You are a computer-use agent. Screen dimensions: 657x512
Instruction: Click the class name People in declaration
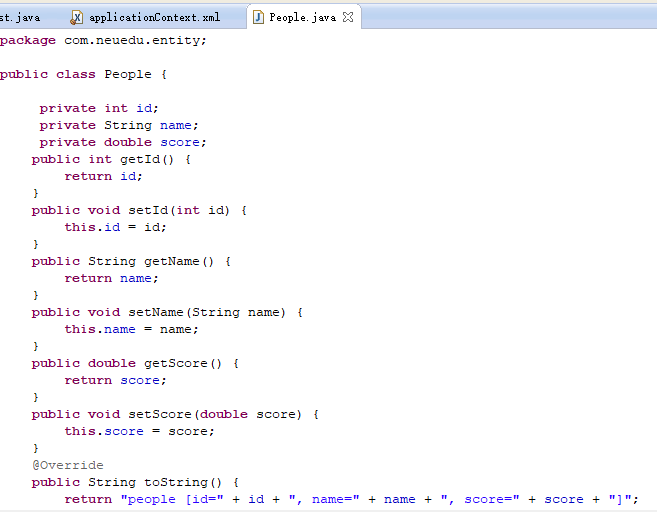click(128, 75)
